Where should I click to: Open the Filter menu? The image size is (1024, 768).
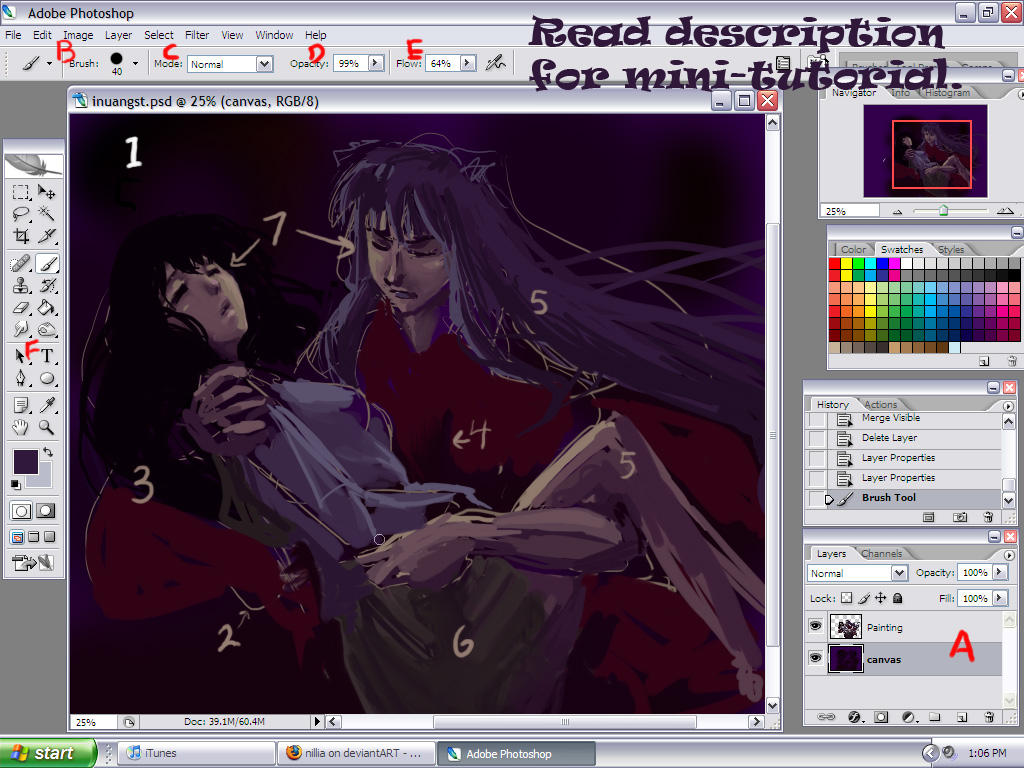point(197,35)
